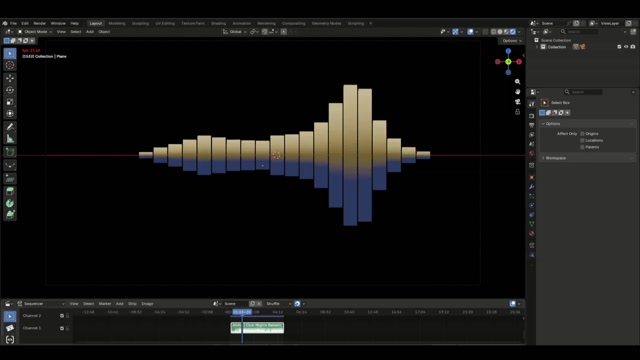Pick the Rotate tool
Image resolution: width=640 pixels, height=360 pixels.
(10, 90)
